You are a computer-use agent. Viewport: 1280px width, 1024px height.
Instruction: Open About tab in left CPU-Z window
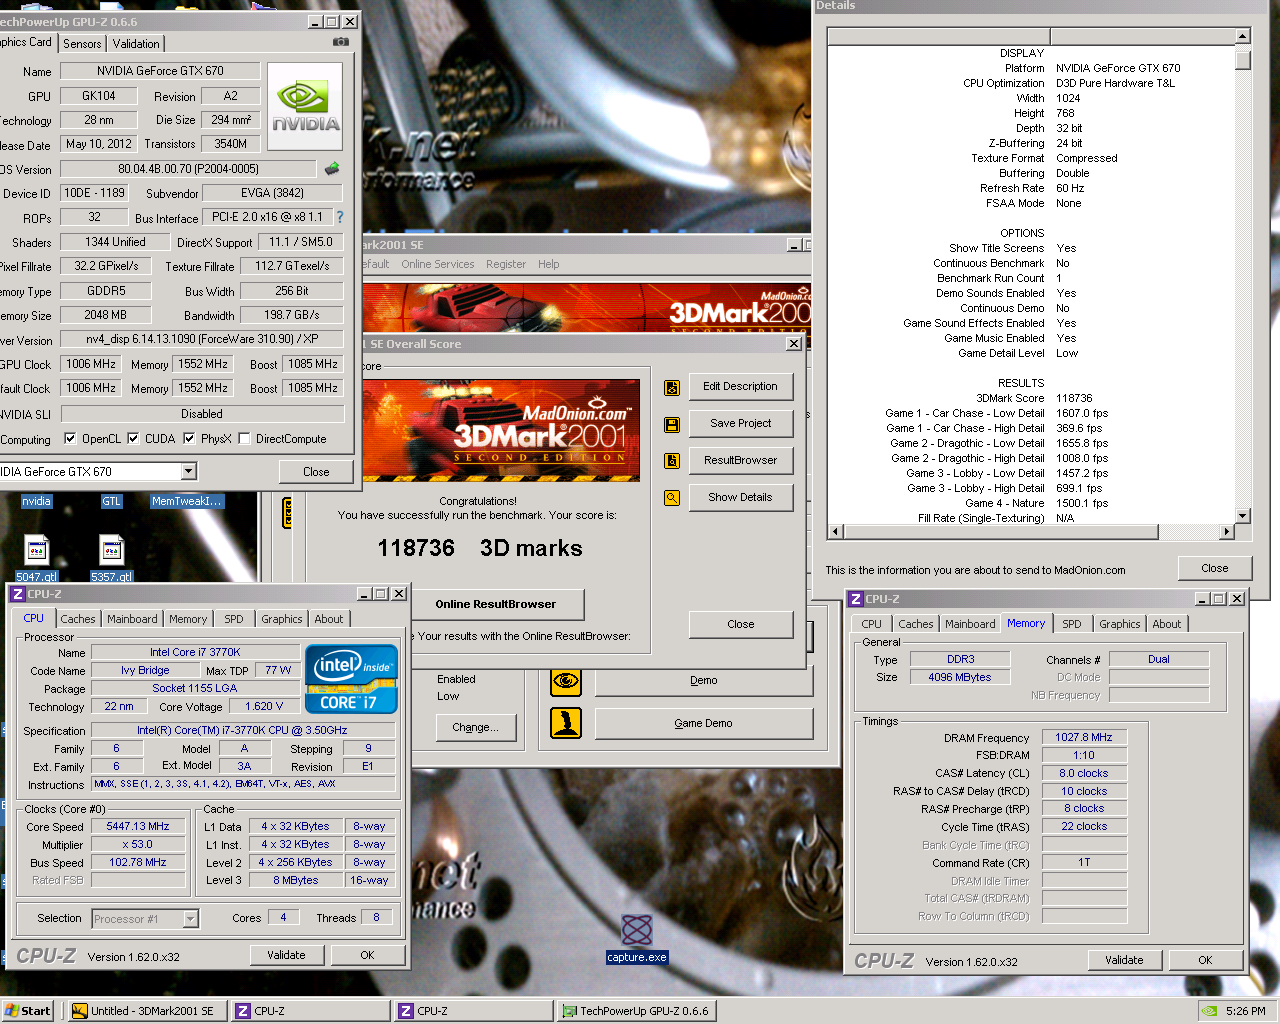point(329,619)
